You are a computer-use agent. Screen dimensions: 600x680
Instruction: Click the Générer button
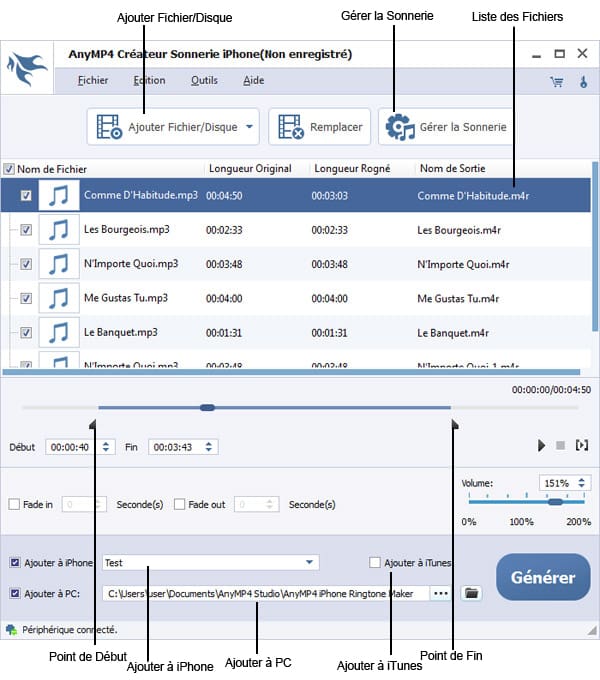[543, 577]
